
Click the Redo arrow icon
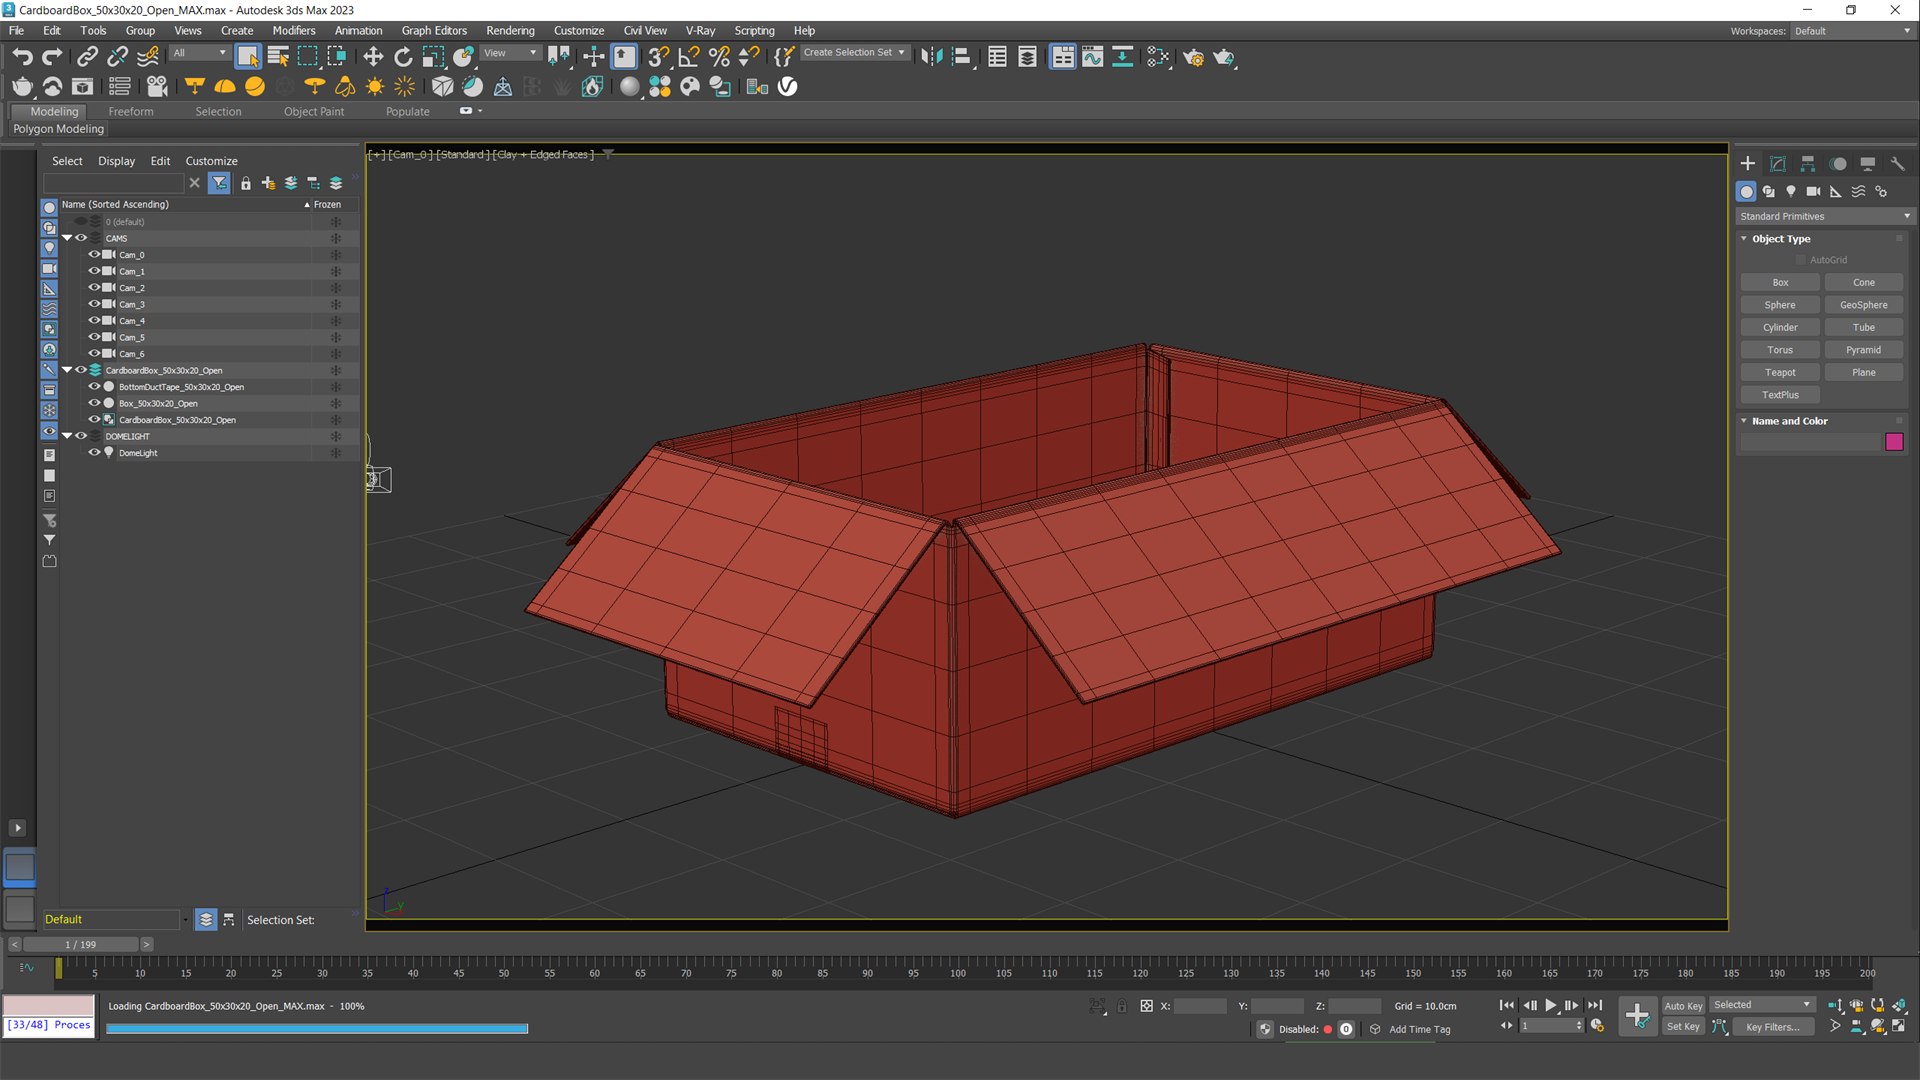[52, 57]
